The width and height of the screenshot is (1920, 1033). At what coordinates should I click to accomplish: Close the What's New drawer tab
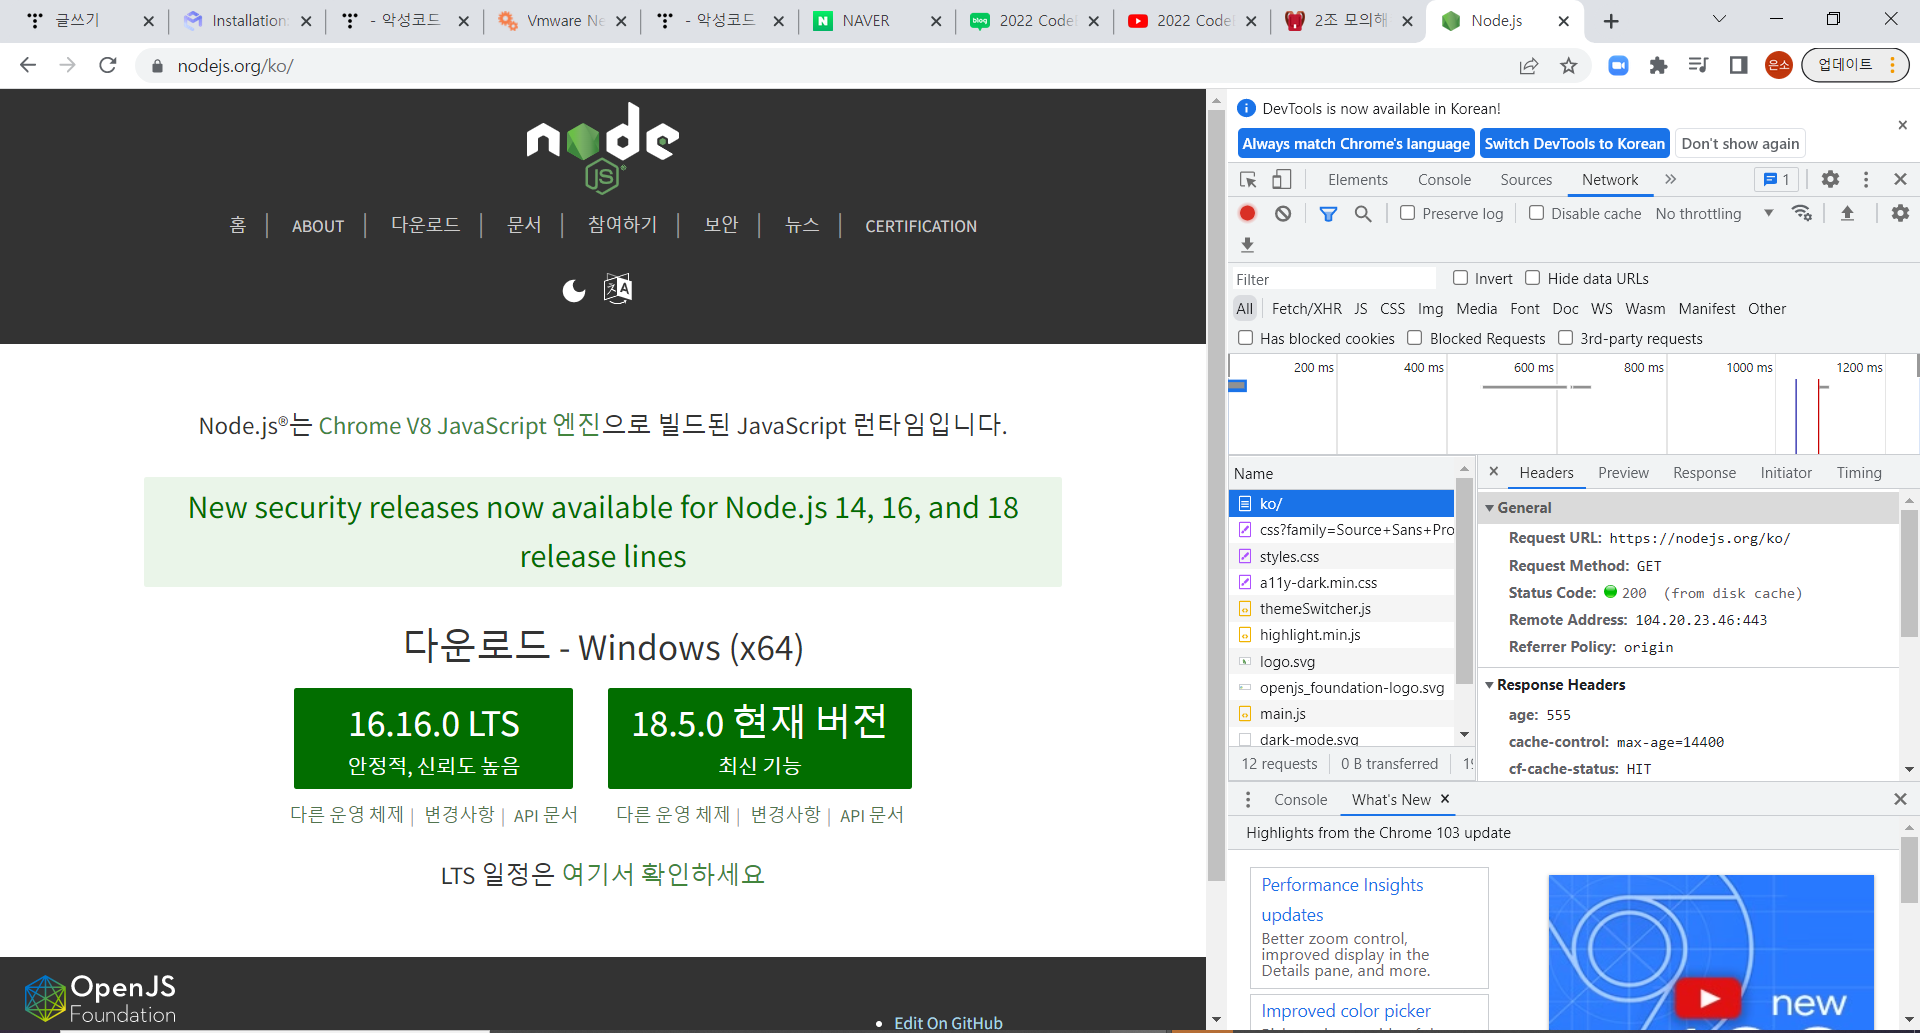(x=1445, y=799)
